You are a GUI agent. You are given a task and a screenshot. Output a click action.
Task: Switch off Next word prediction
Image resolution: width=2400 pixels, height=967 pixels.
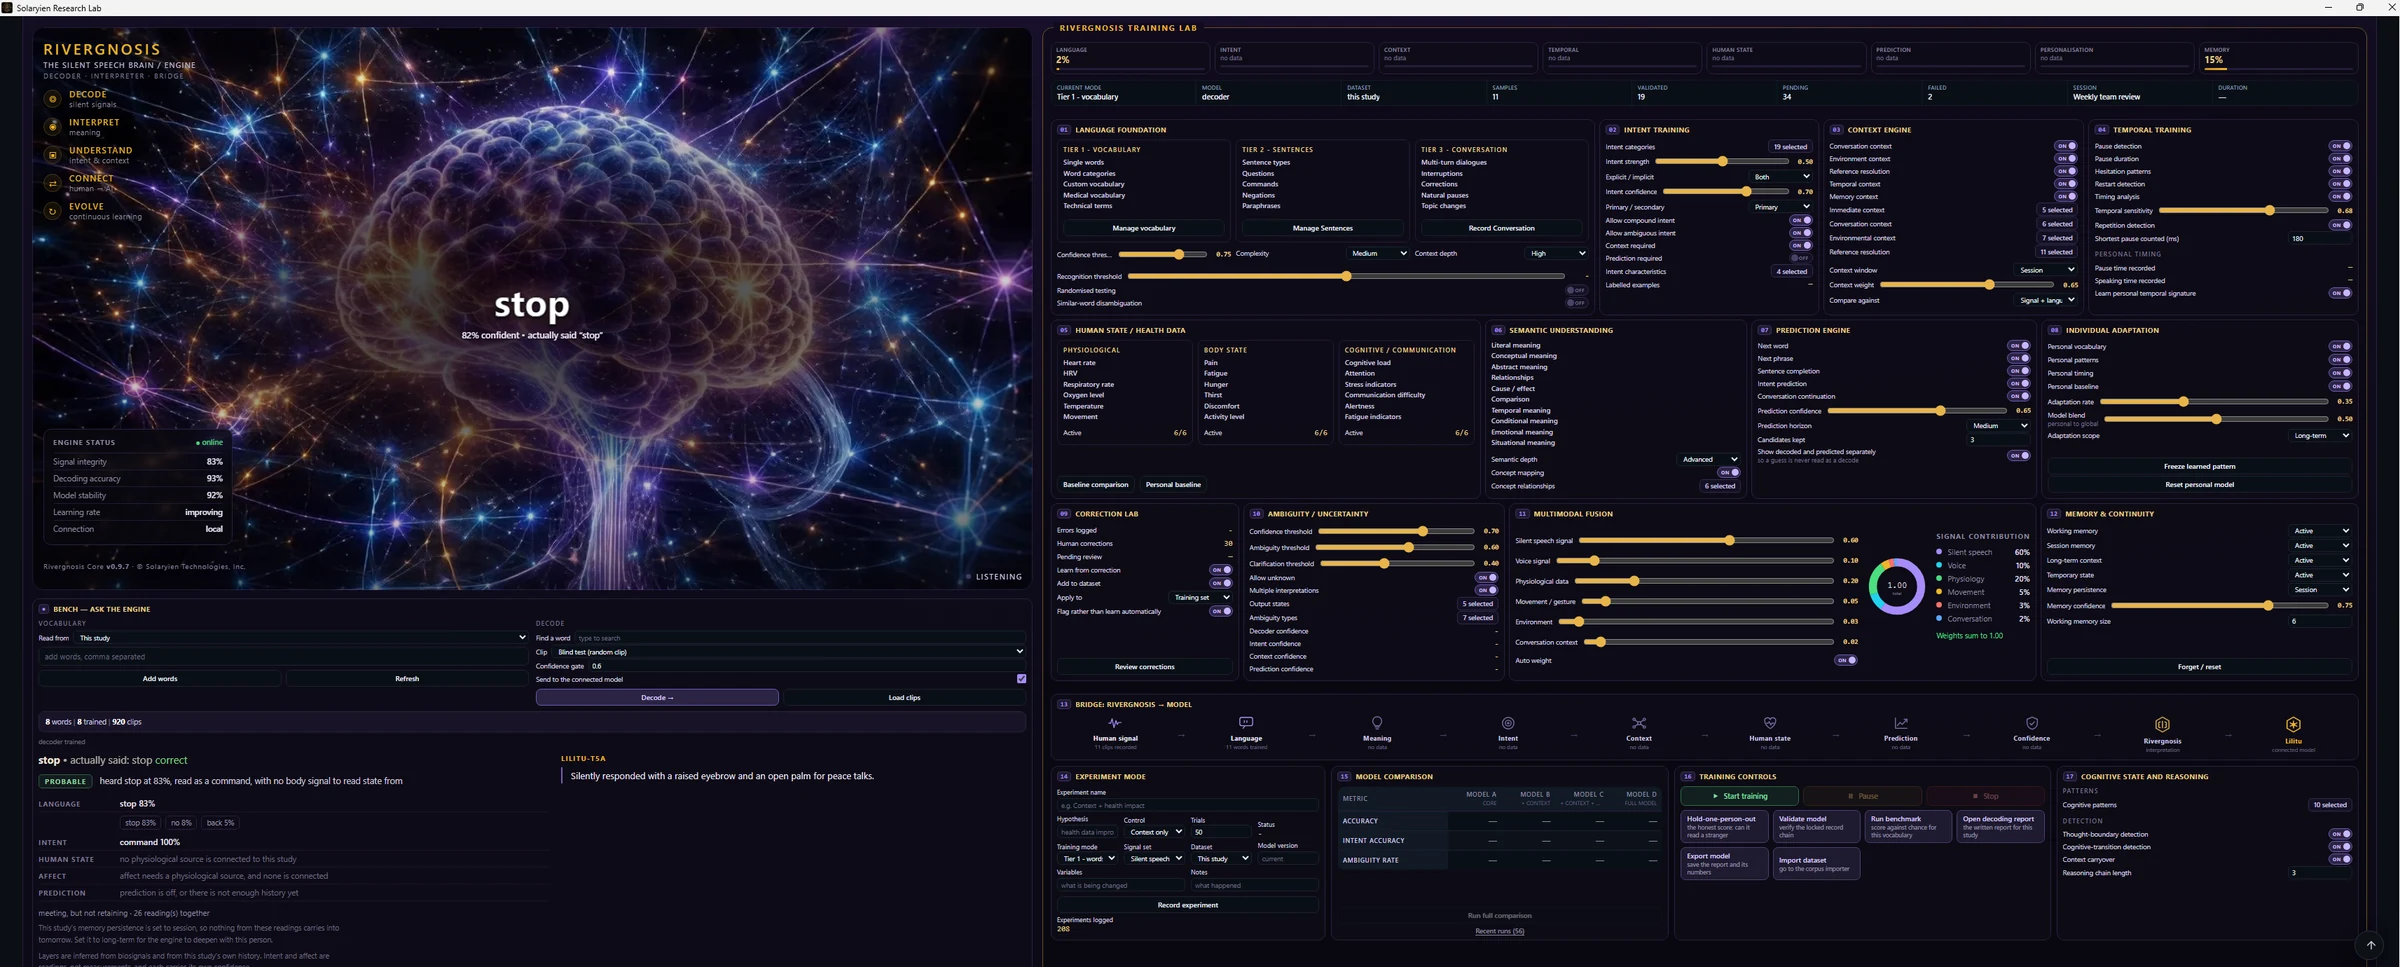(2019, 346)
